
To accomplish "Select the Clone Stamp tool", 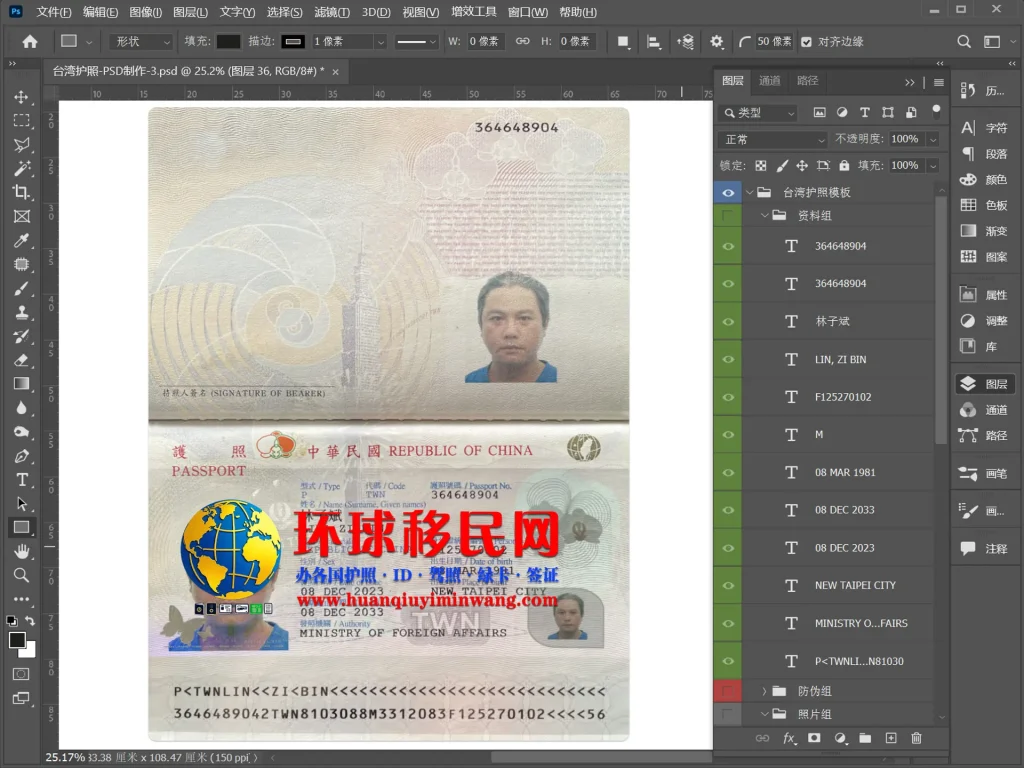I will (22, 312).
